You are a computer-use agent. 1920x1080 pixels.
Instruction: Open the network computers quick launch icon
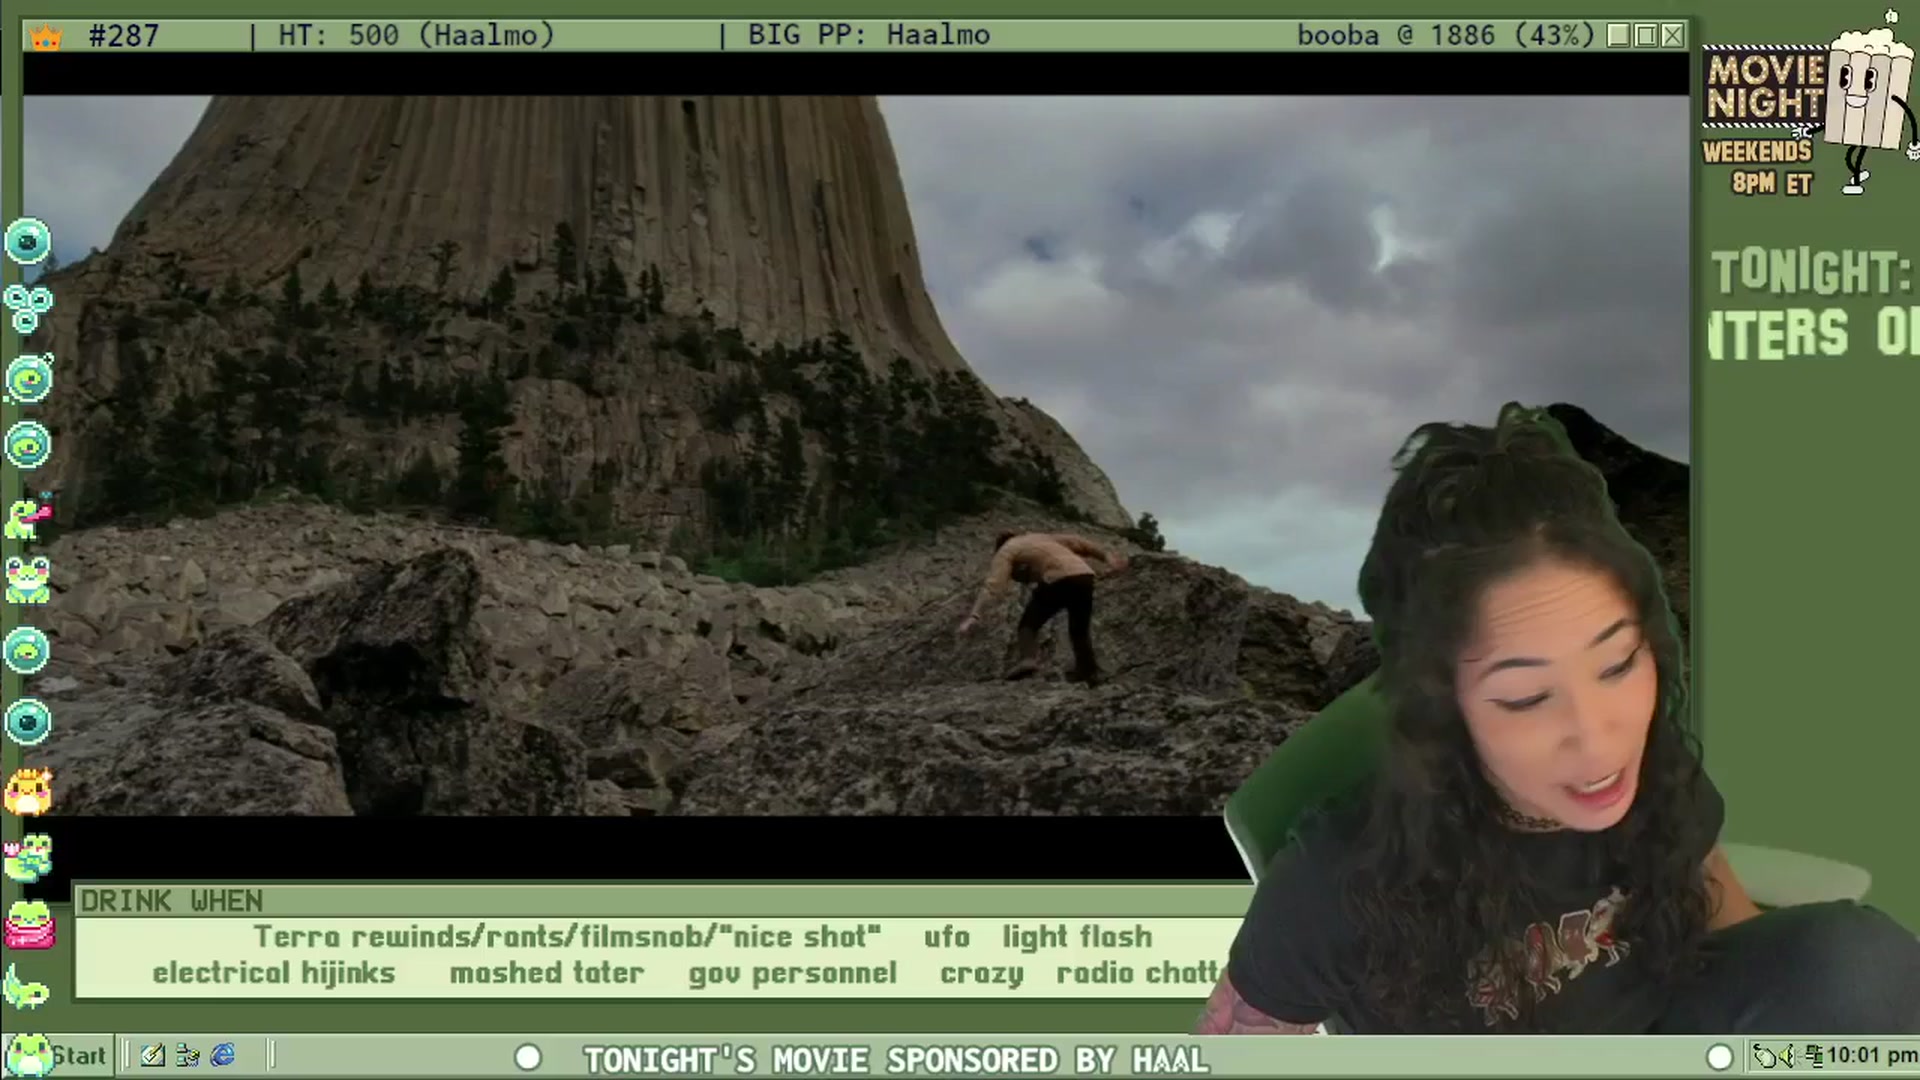coord(187,1055)
